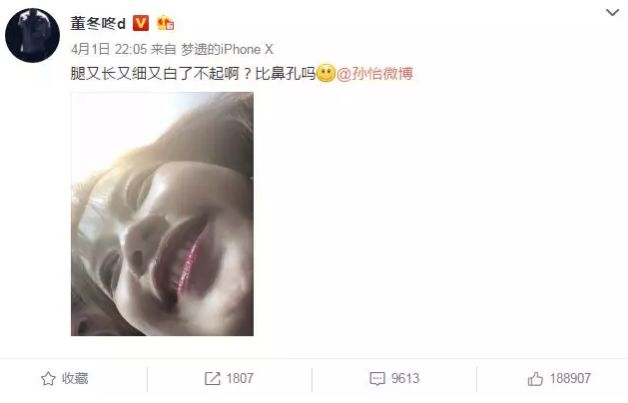The width and height of the screenshot is (628, 403).
Task: Click the comment bubble icon
Action: pyautogui.click(x=377, y=379)
